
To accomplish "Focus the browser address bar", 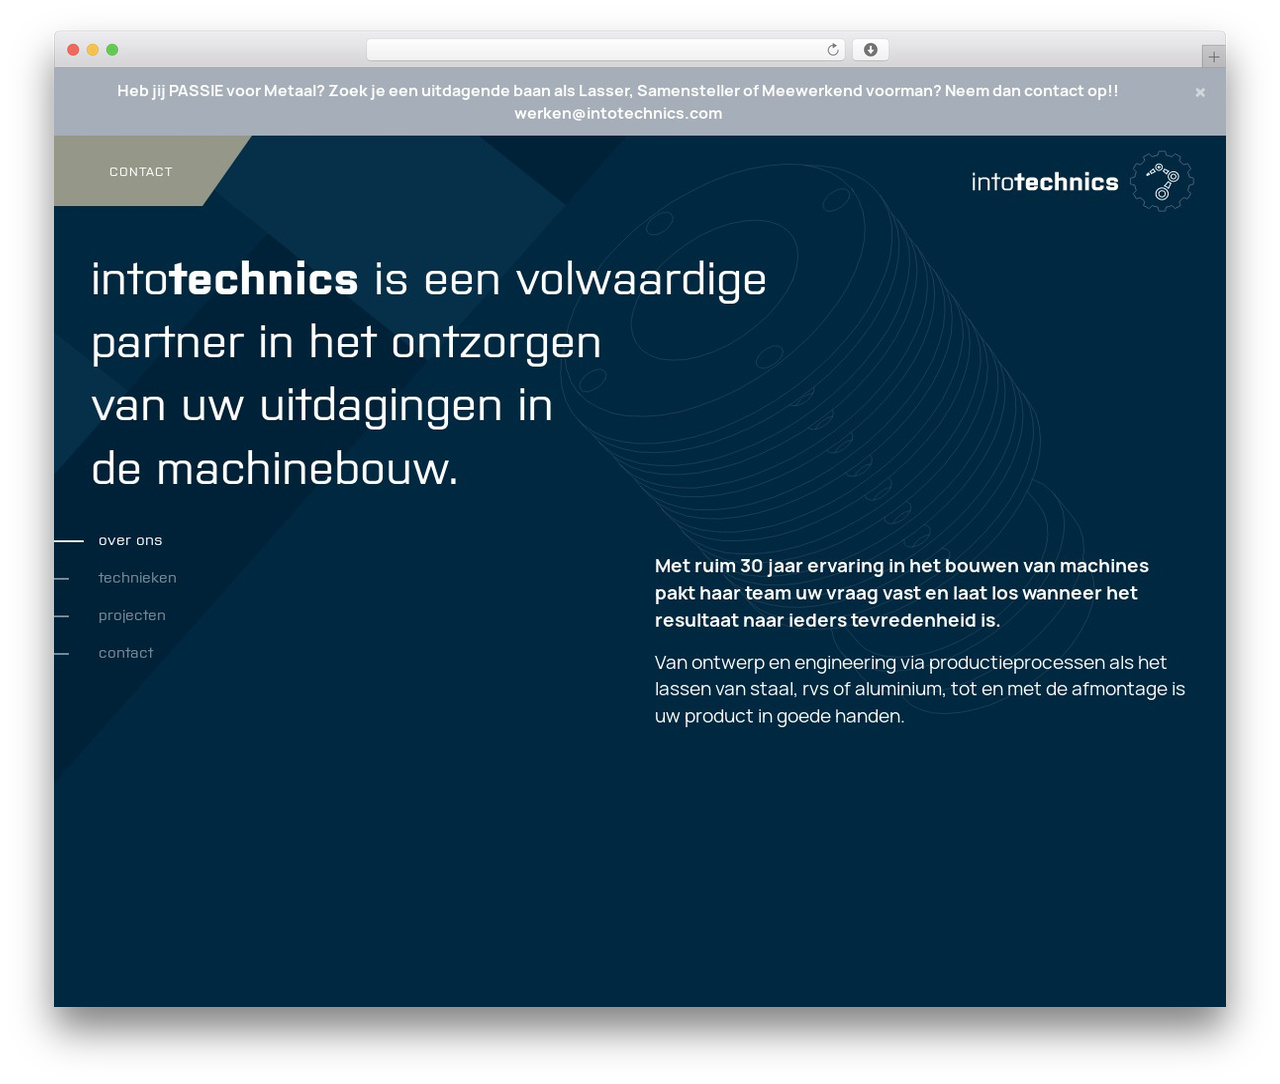I will [606, 50].
